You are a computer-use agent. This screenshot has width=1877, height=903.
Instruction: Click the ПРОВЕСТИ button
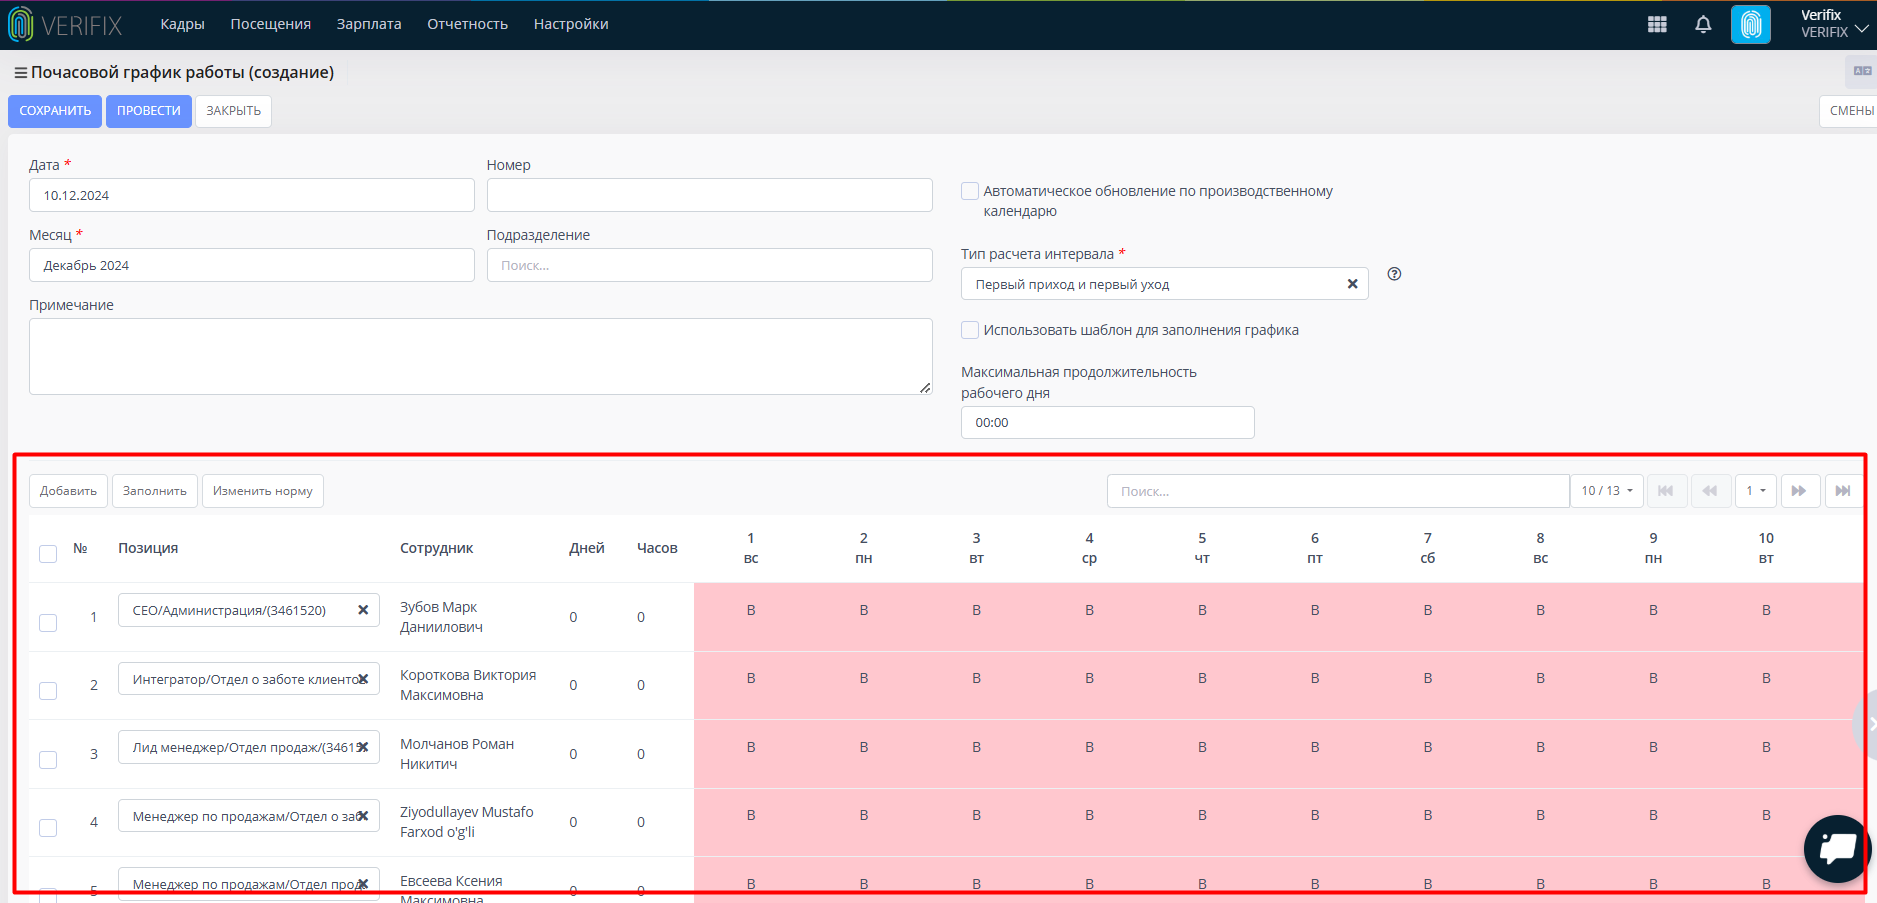[x=149, y=111]
